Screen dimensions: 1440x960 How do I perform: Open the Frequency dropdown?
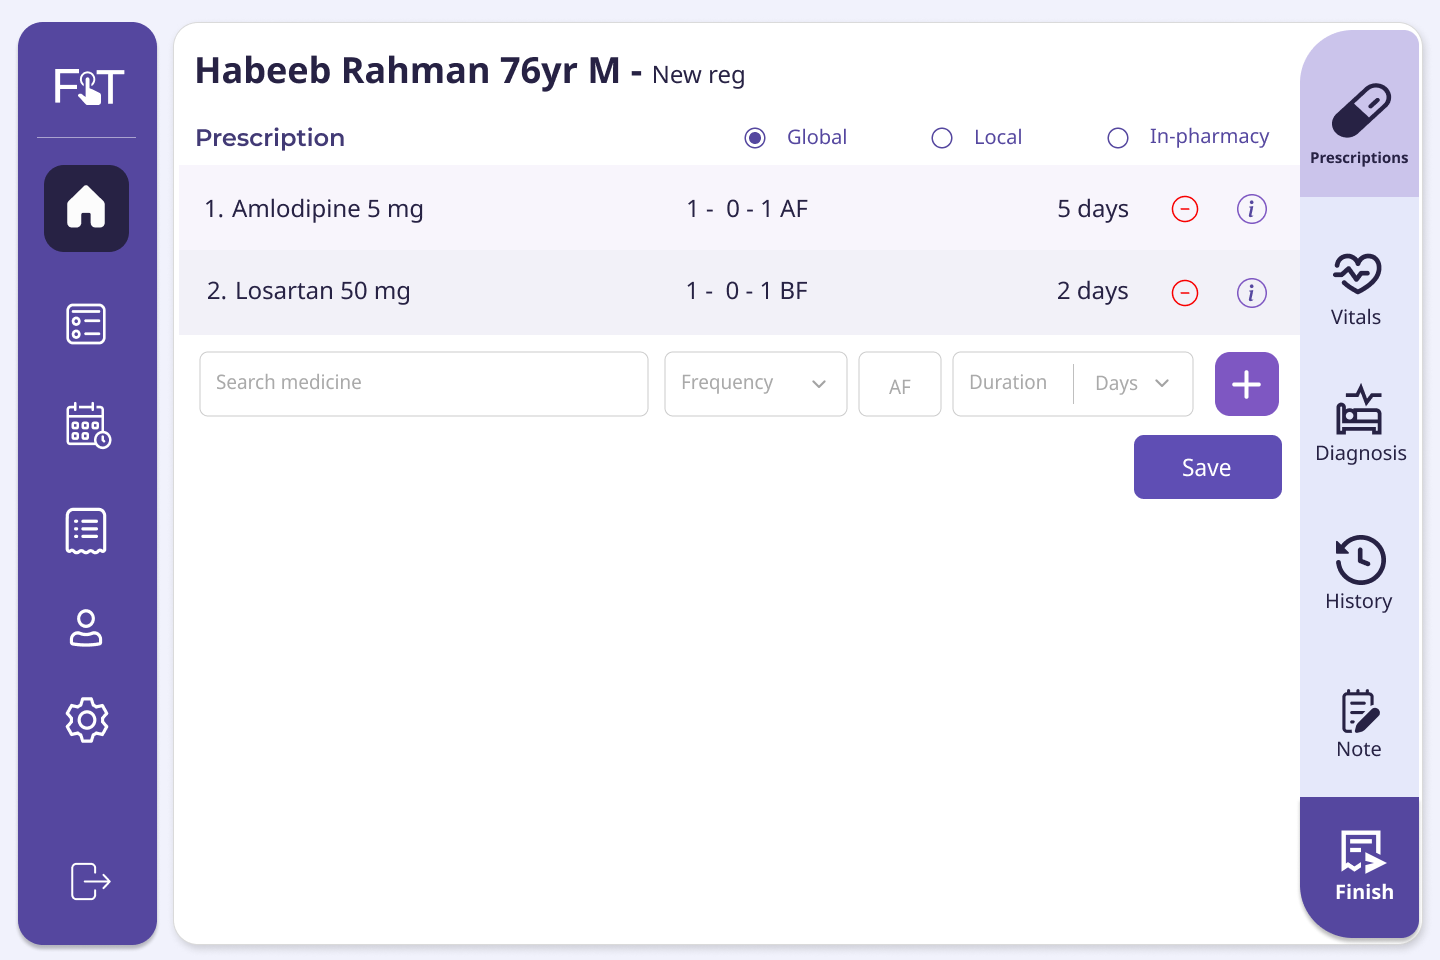click(755, 383)
